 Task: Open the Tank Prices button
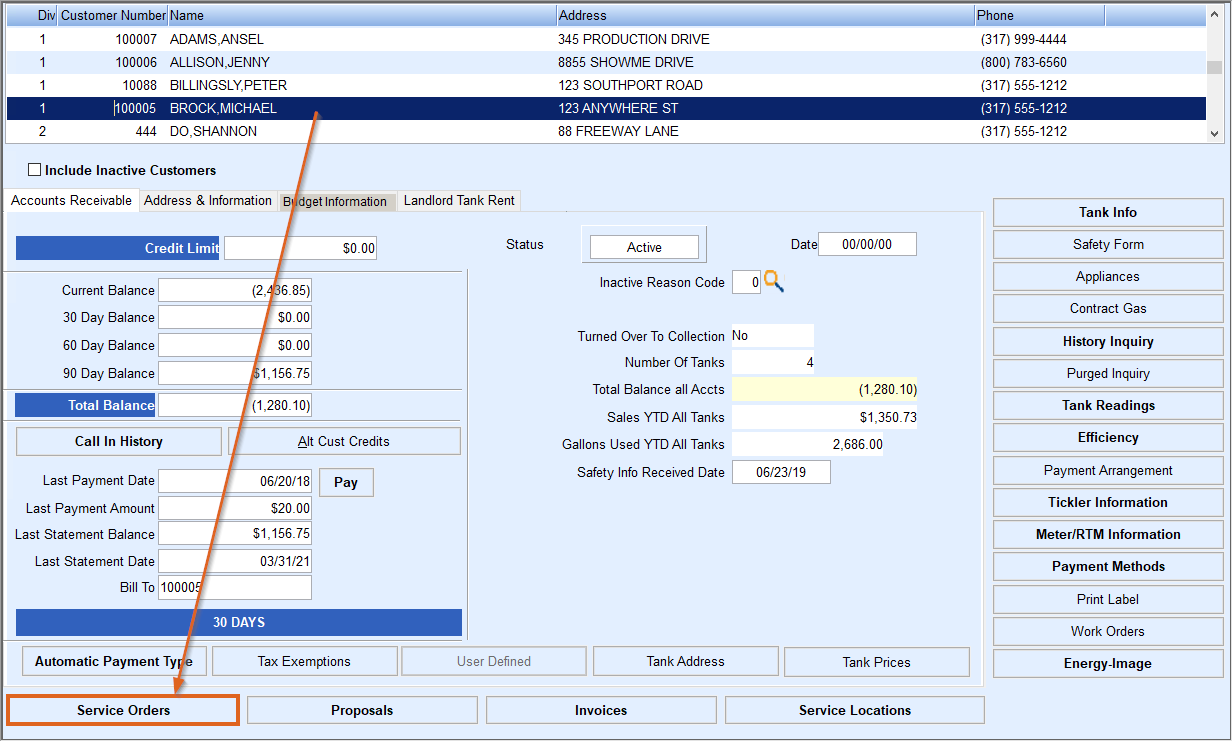point(877,662)
